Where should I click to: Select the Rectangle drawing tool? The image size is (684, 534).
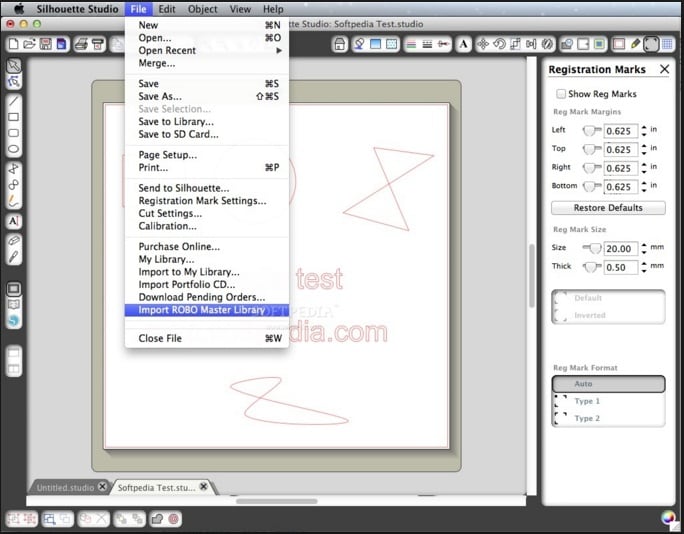(14, 117)
